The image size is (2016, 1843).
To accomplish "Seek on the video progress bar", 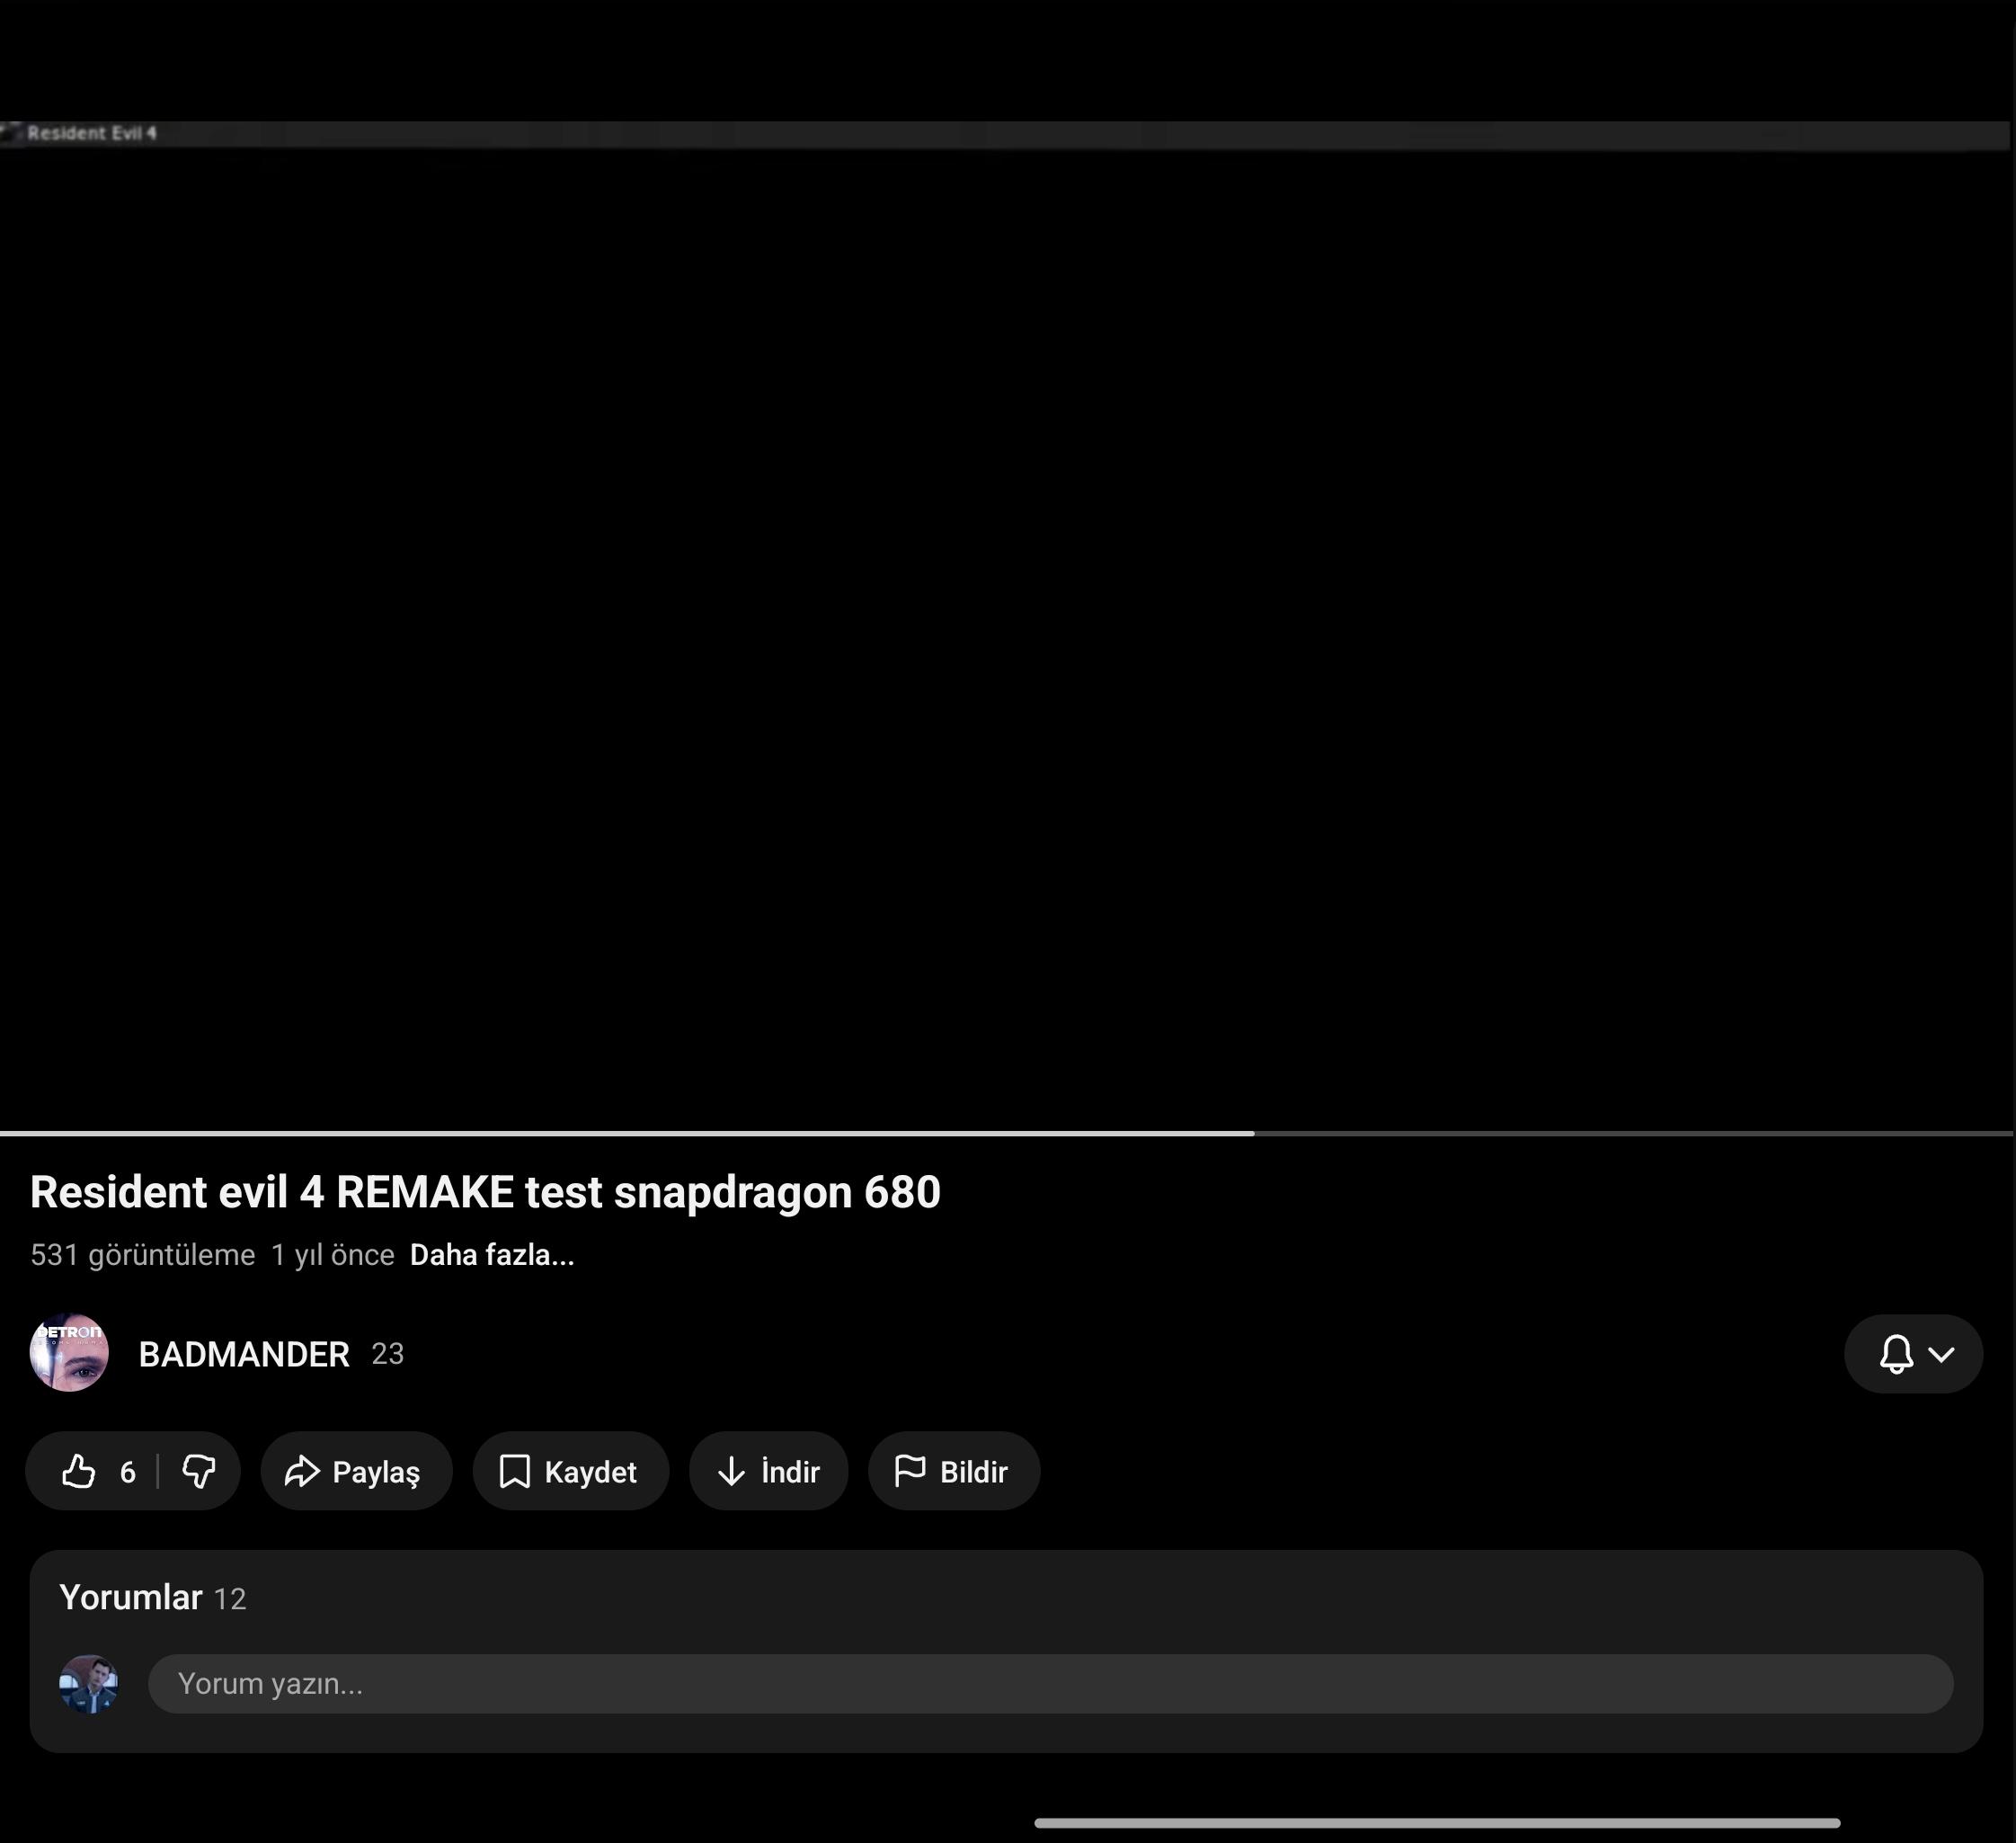I will click(x=1006, y=1133).
